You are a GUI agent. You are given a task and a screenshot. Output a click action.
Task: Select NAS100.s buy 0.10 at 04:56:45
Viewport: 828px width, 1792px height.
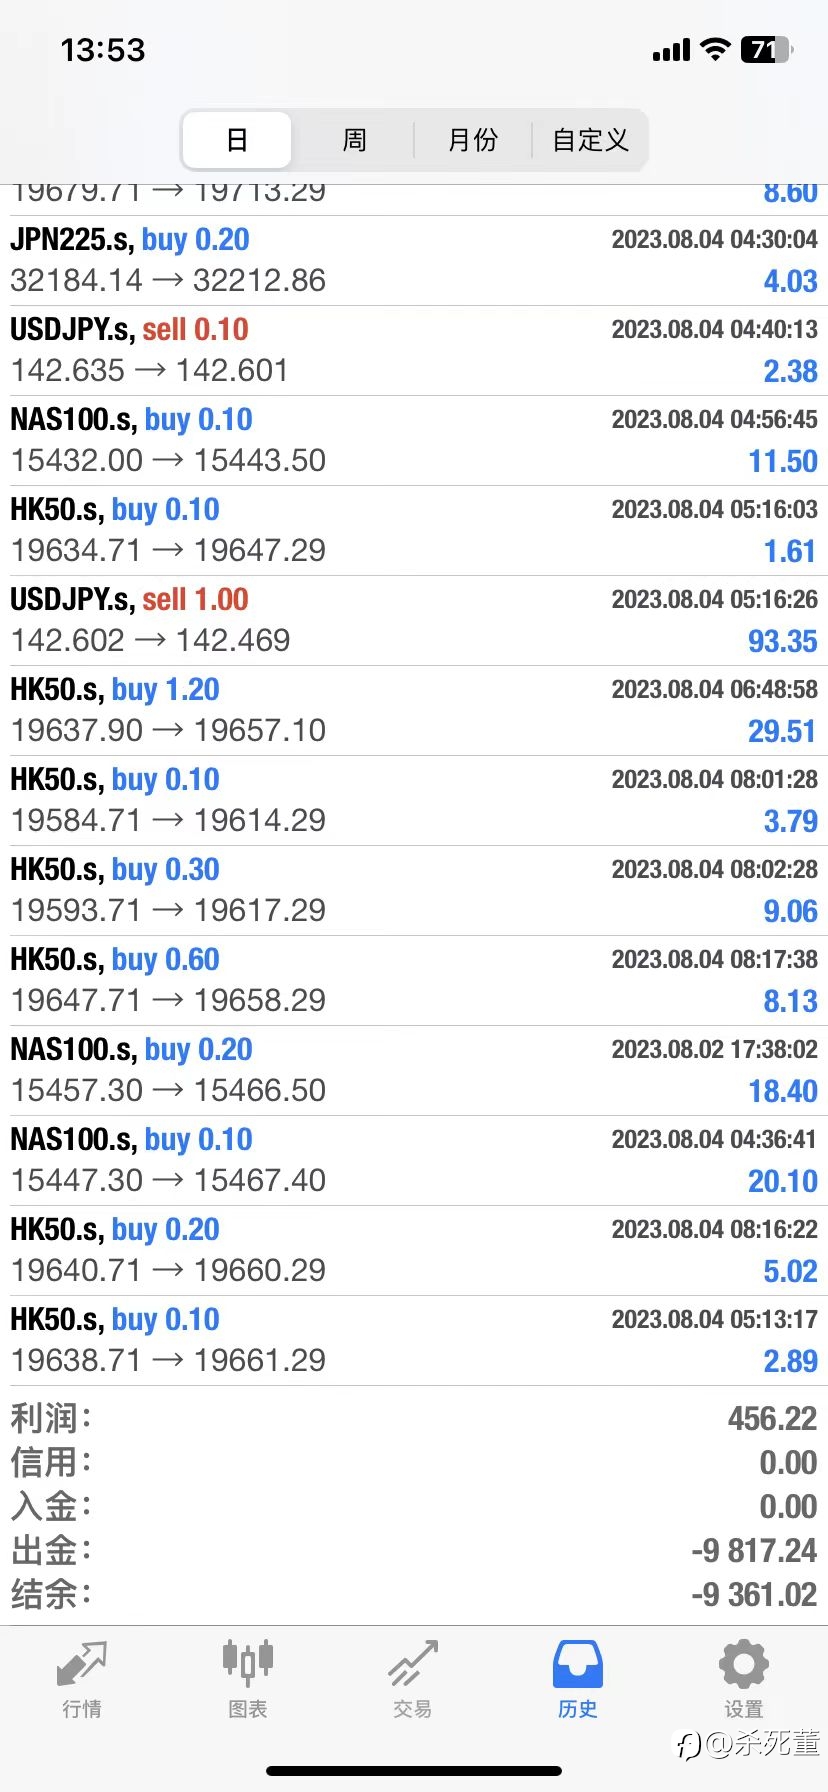click(x=414, y=441)
